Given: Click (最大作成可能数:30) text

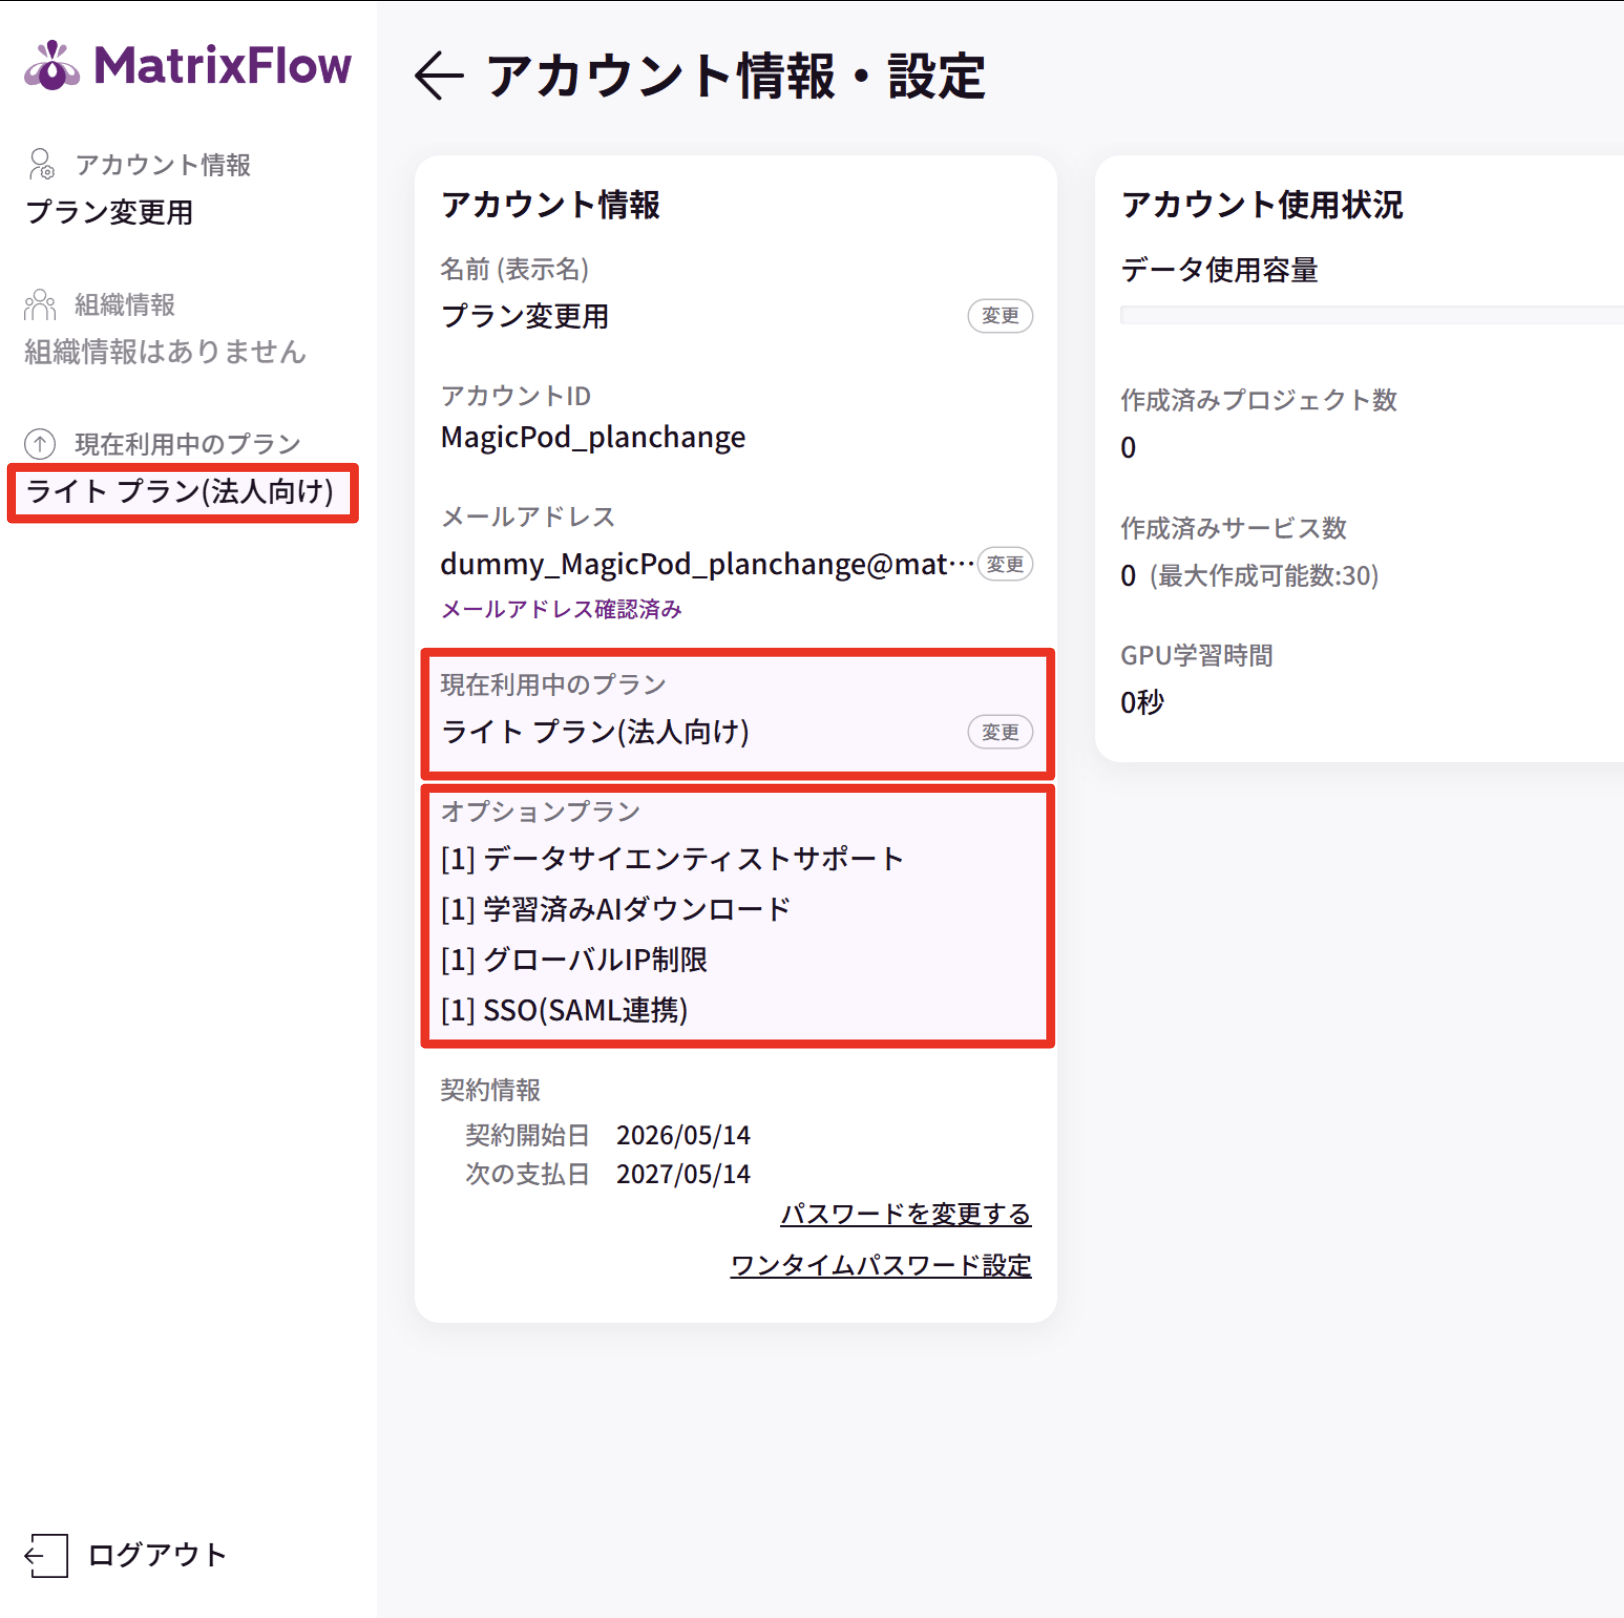Looking at the screenshot, I should [1264, 576].
